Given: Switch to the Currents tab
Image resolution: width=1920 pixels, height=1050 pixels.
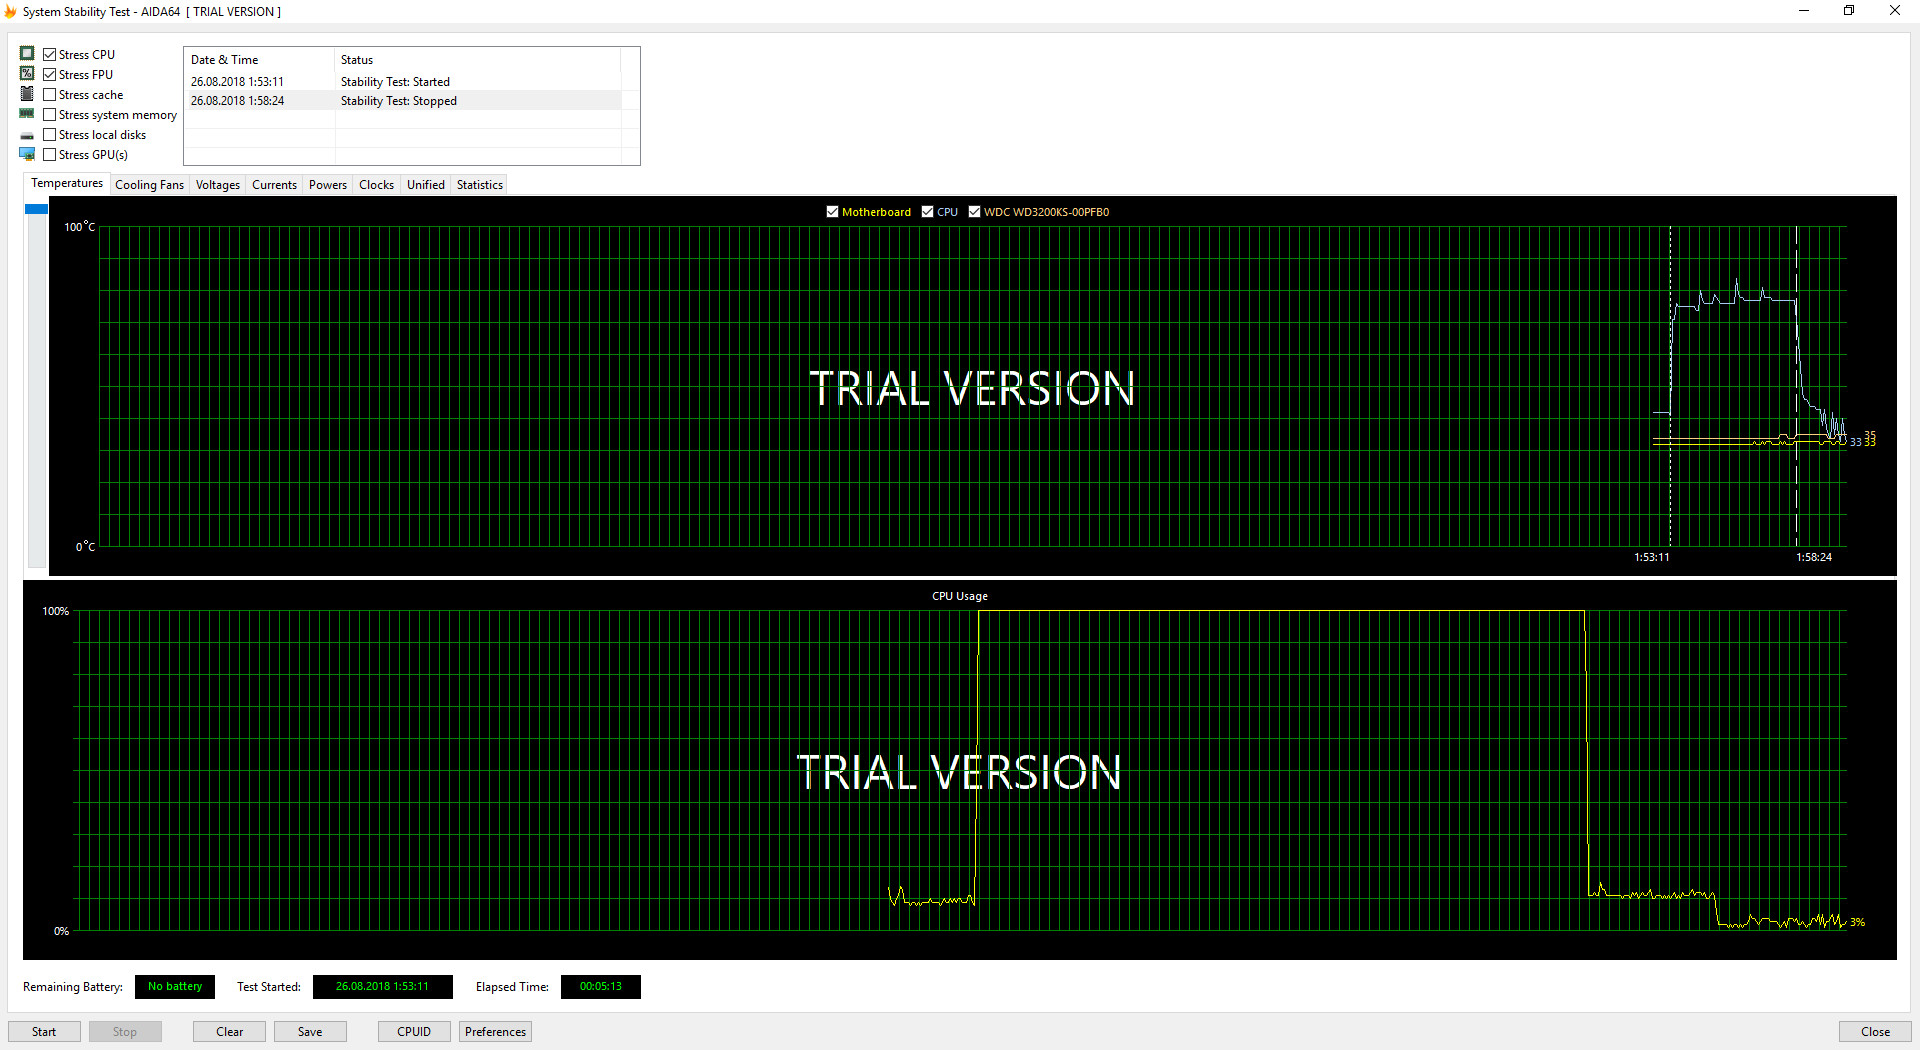Looking at the screenshot, I should click(x=274, y=185).
